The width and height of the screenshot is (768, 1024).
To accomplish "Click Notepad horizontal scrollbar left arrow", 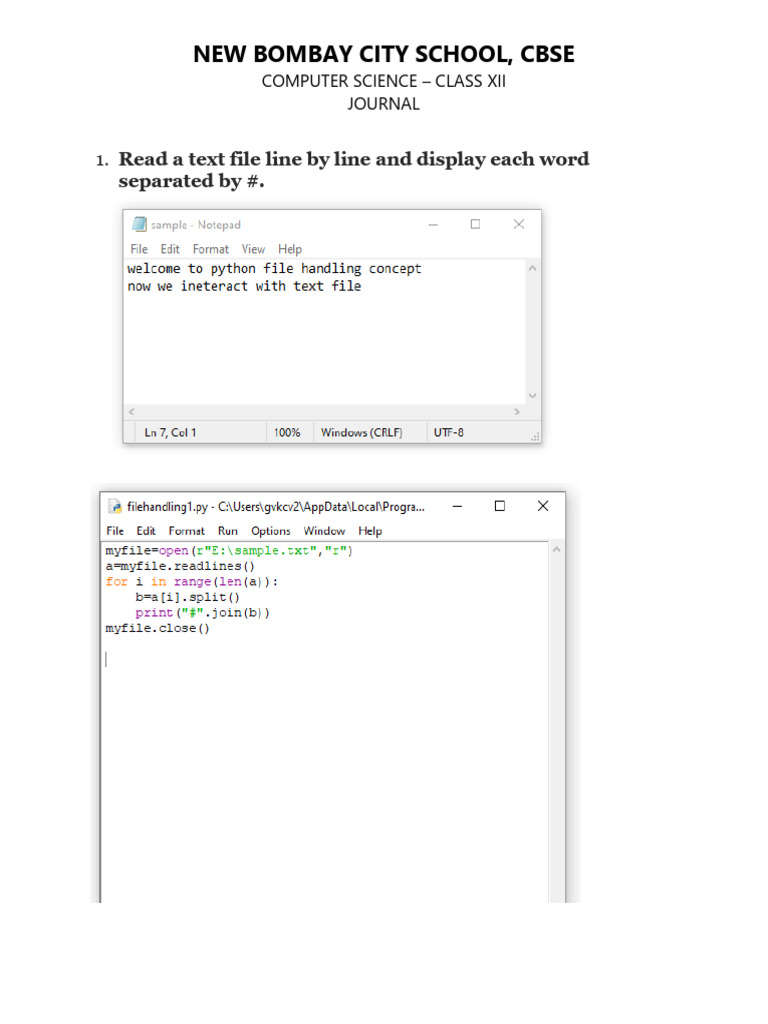I will pos(131,411).
